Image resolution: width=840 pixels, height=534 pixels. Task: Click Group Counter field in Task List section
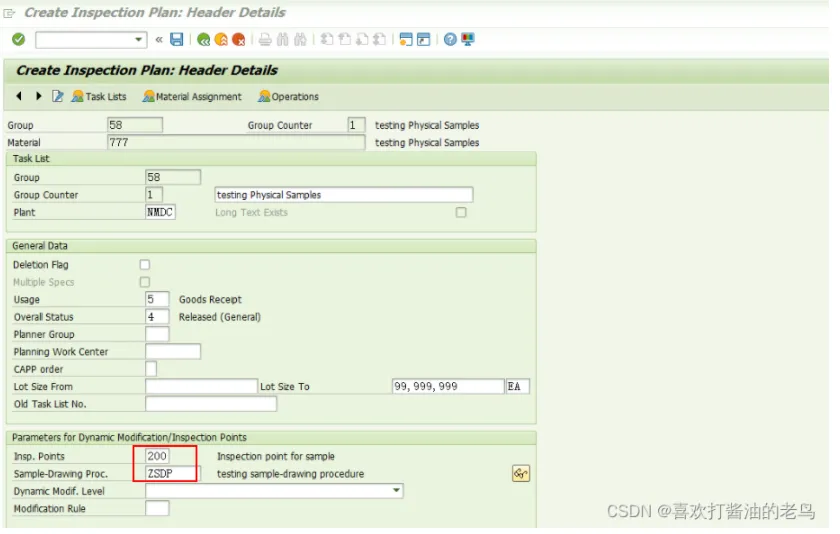click(x=154, y=195)
